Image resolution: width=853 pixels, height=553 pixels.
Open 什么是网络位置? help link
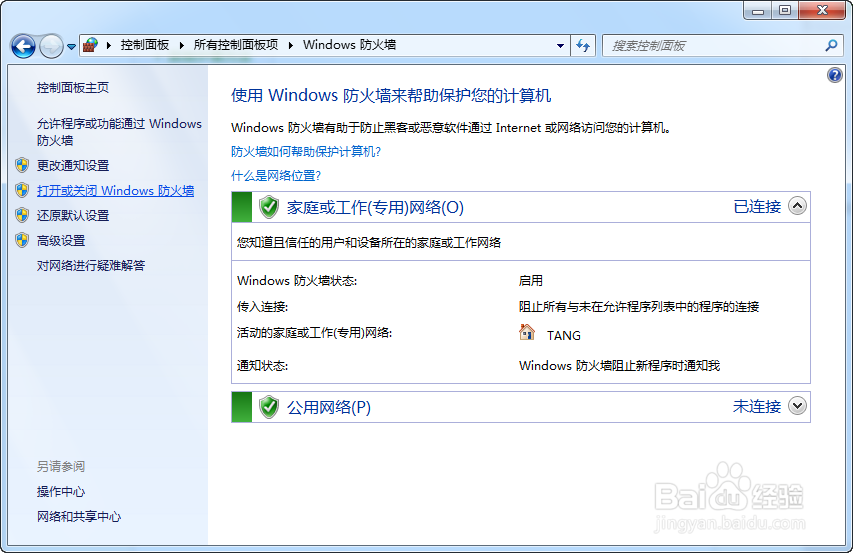276,175
